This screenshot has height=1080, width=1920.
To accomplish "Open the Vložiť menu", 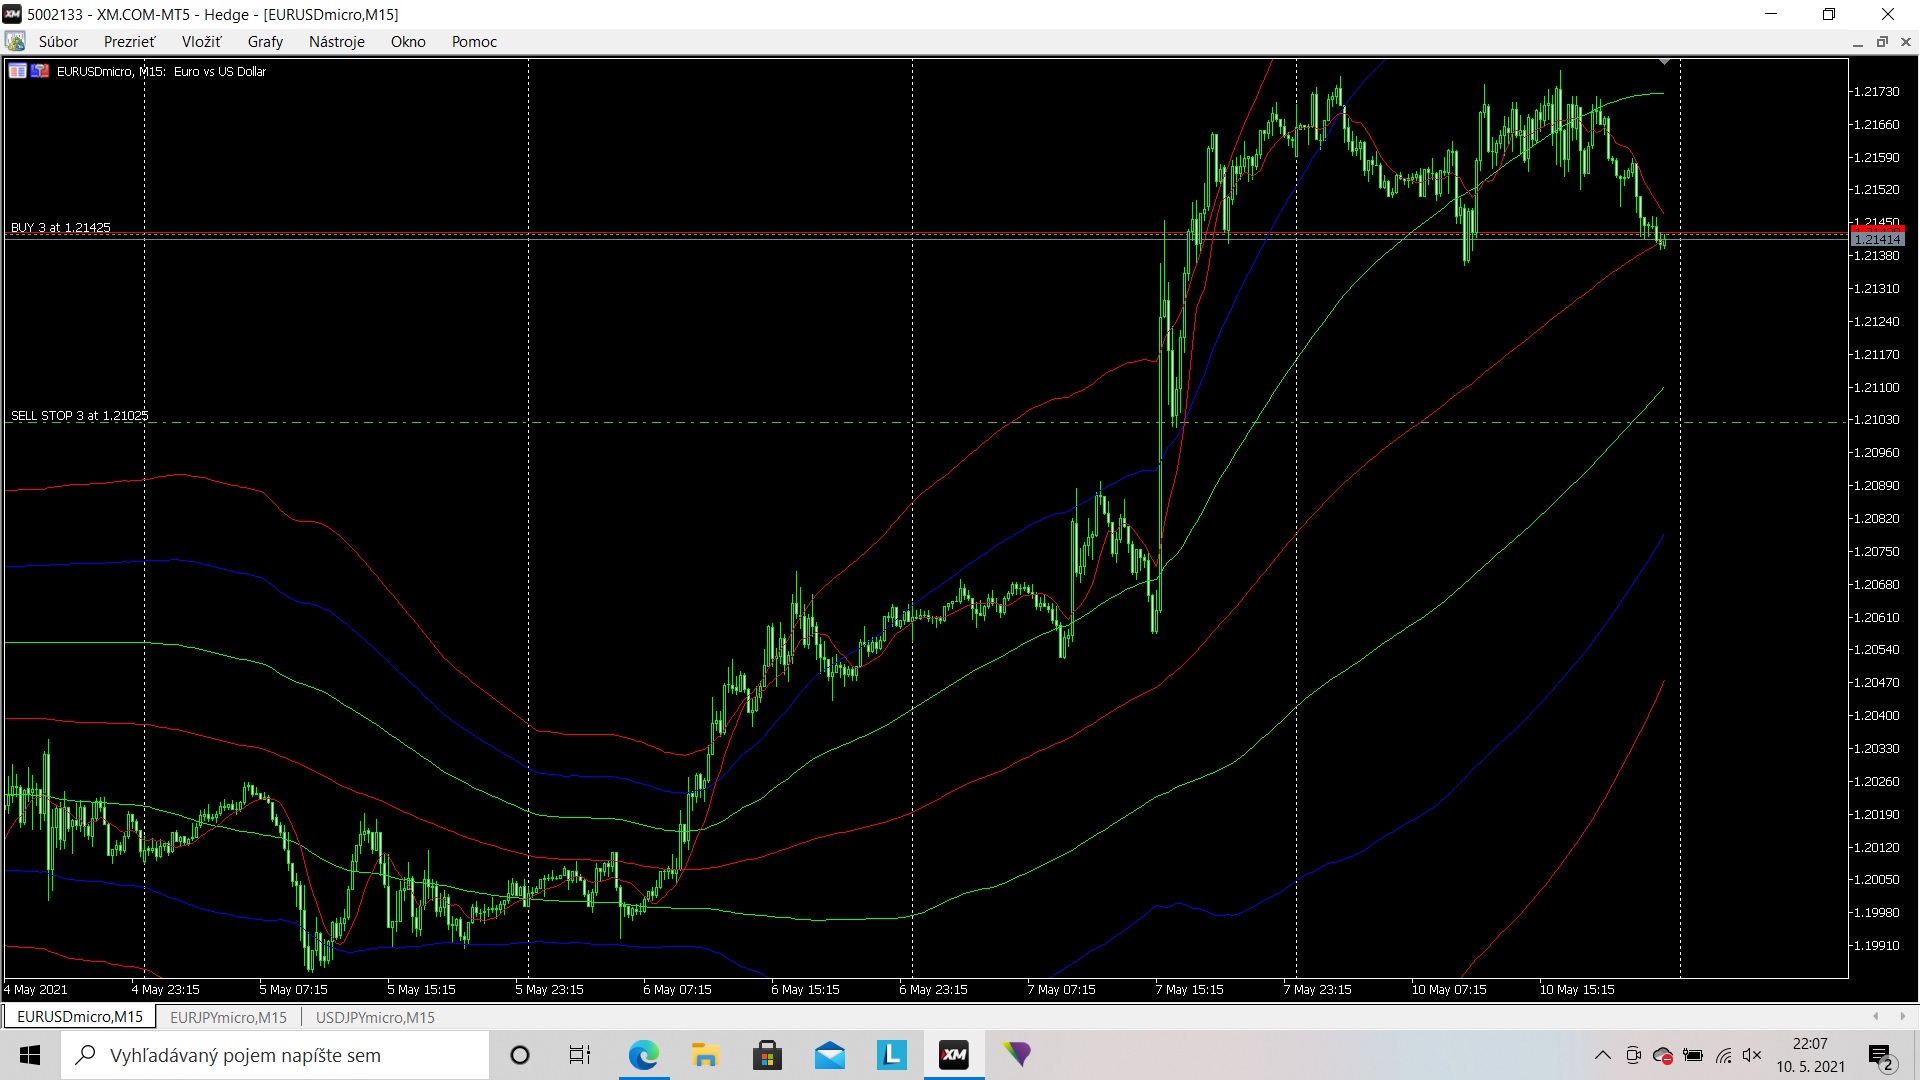I will [x=201, y=42].
